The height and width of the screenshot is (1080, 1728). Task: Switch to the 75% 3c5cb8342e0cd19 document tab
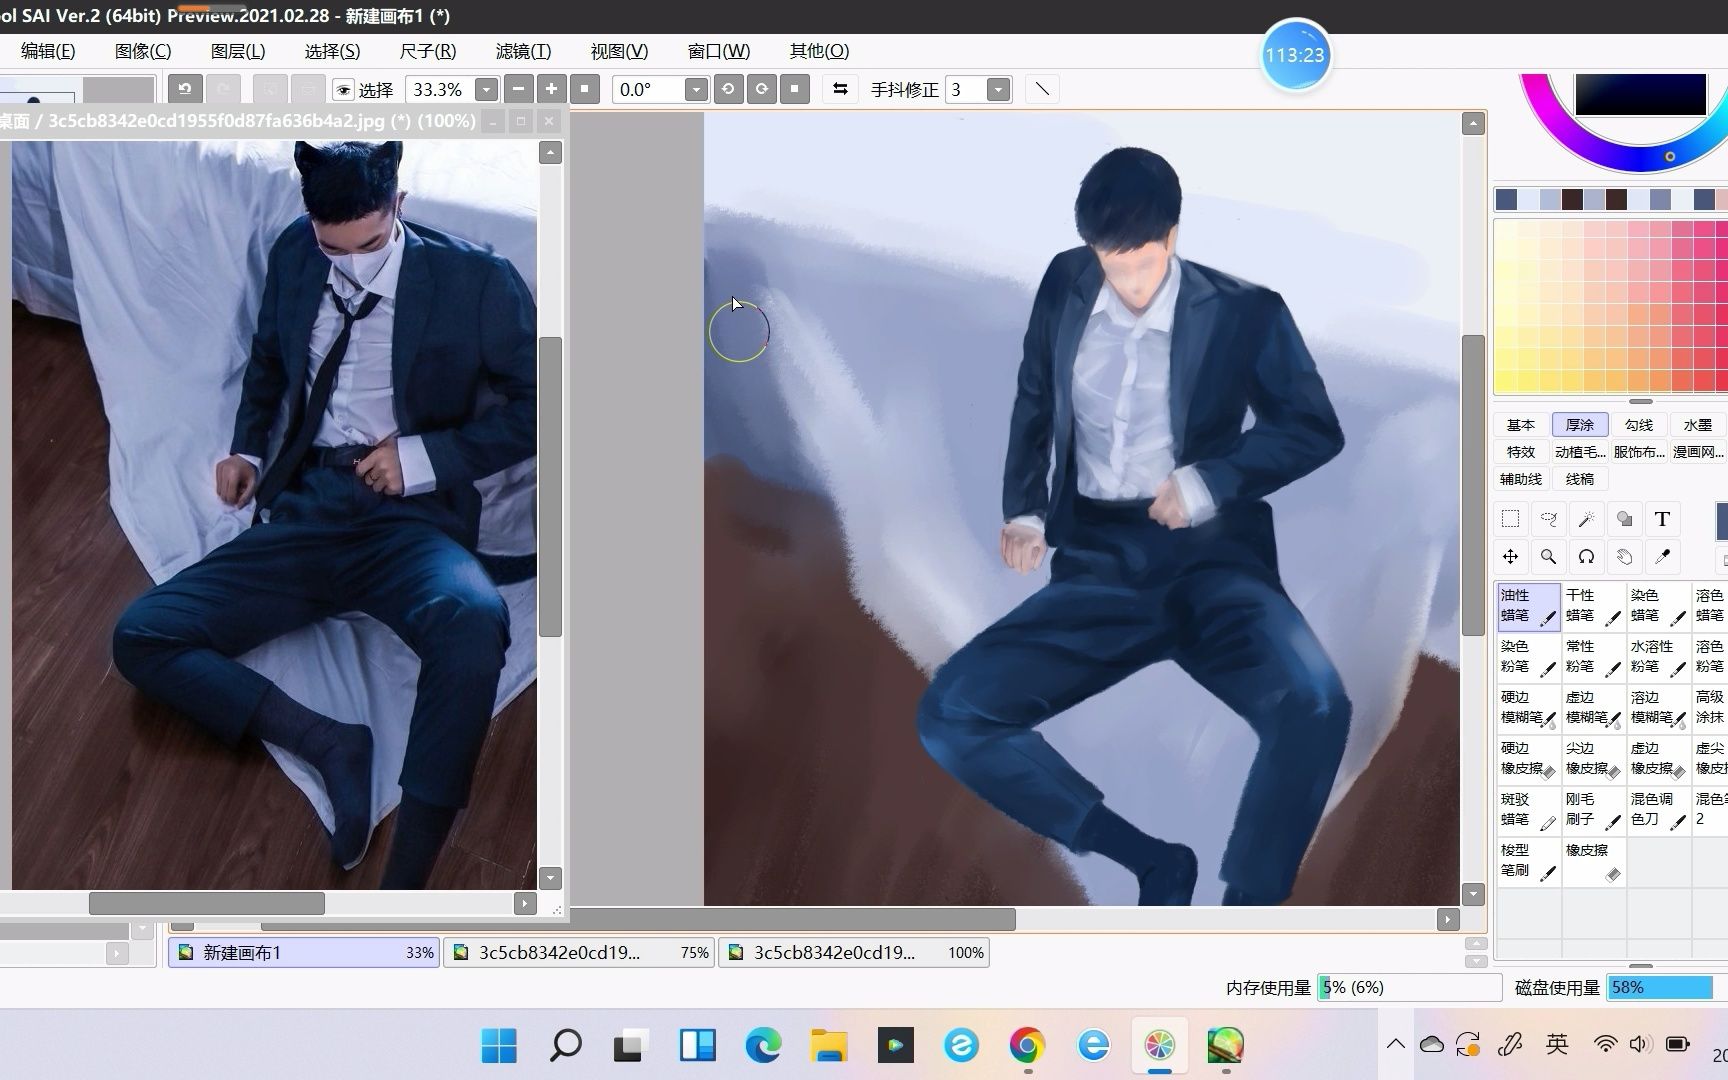(x=579, y=953)
